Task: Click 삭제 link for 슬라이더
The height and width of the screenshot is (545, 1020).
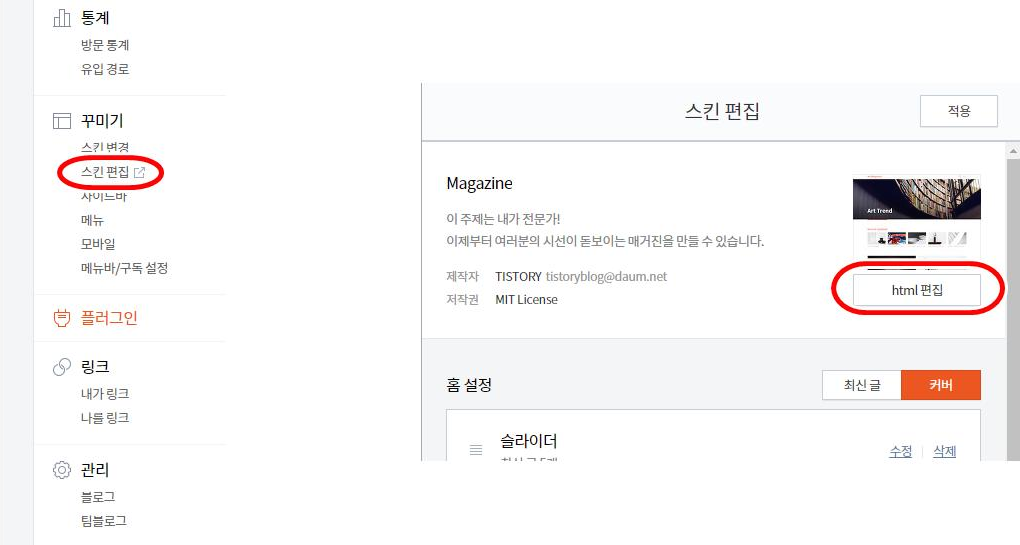Action: 945,451
